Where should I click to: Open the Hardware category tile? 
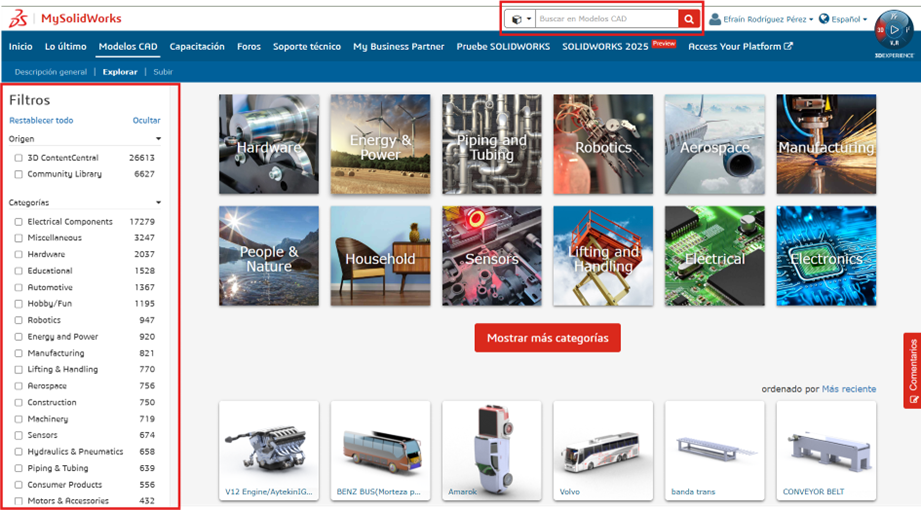tap(269, 144)
